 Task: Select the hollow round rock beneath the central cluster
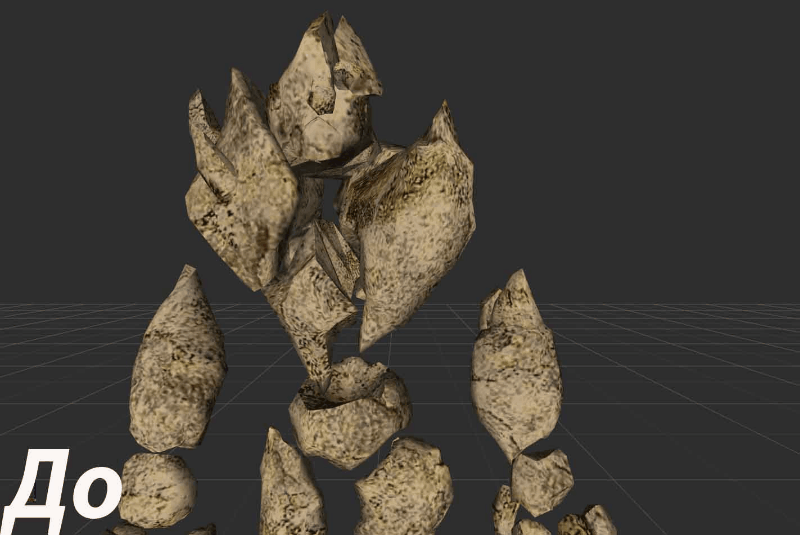pyautogui.click(x=351, y=412)
